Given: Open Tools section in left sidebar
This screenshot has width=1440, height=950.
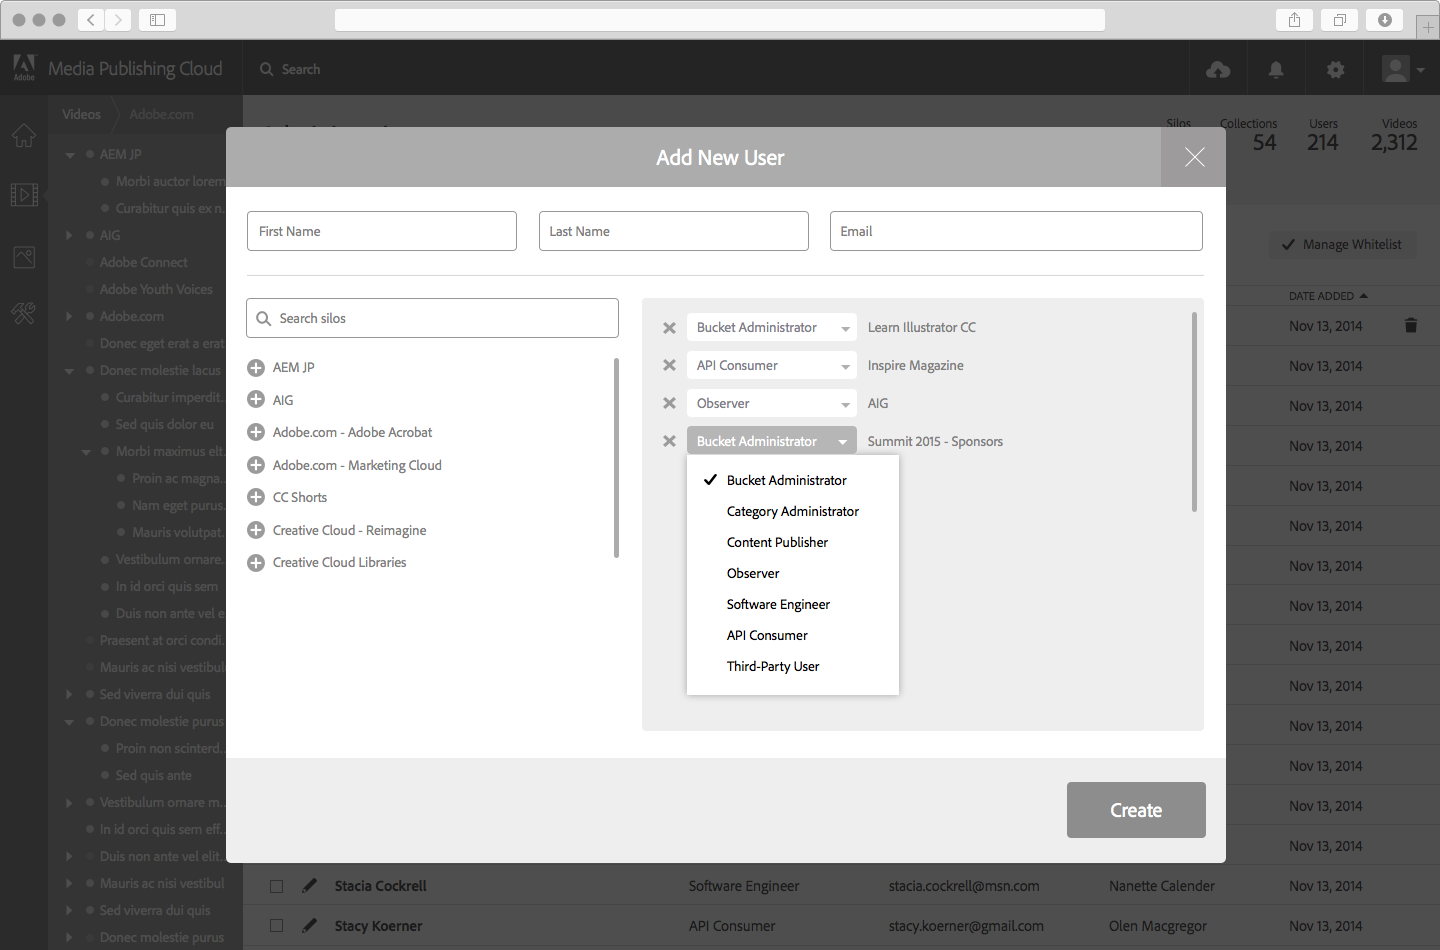Looking at the screenshot, I should click(24, 313).
